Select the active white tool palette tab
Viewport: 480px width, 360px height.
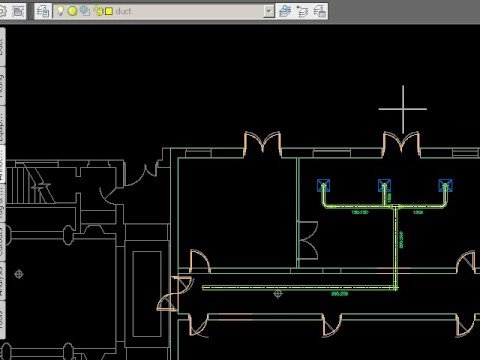click(x=2, y=164)
